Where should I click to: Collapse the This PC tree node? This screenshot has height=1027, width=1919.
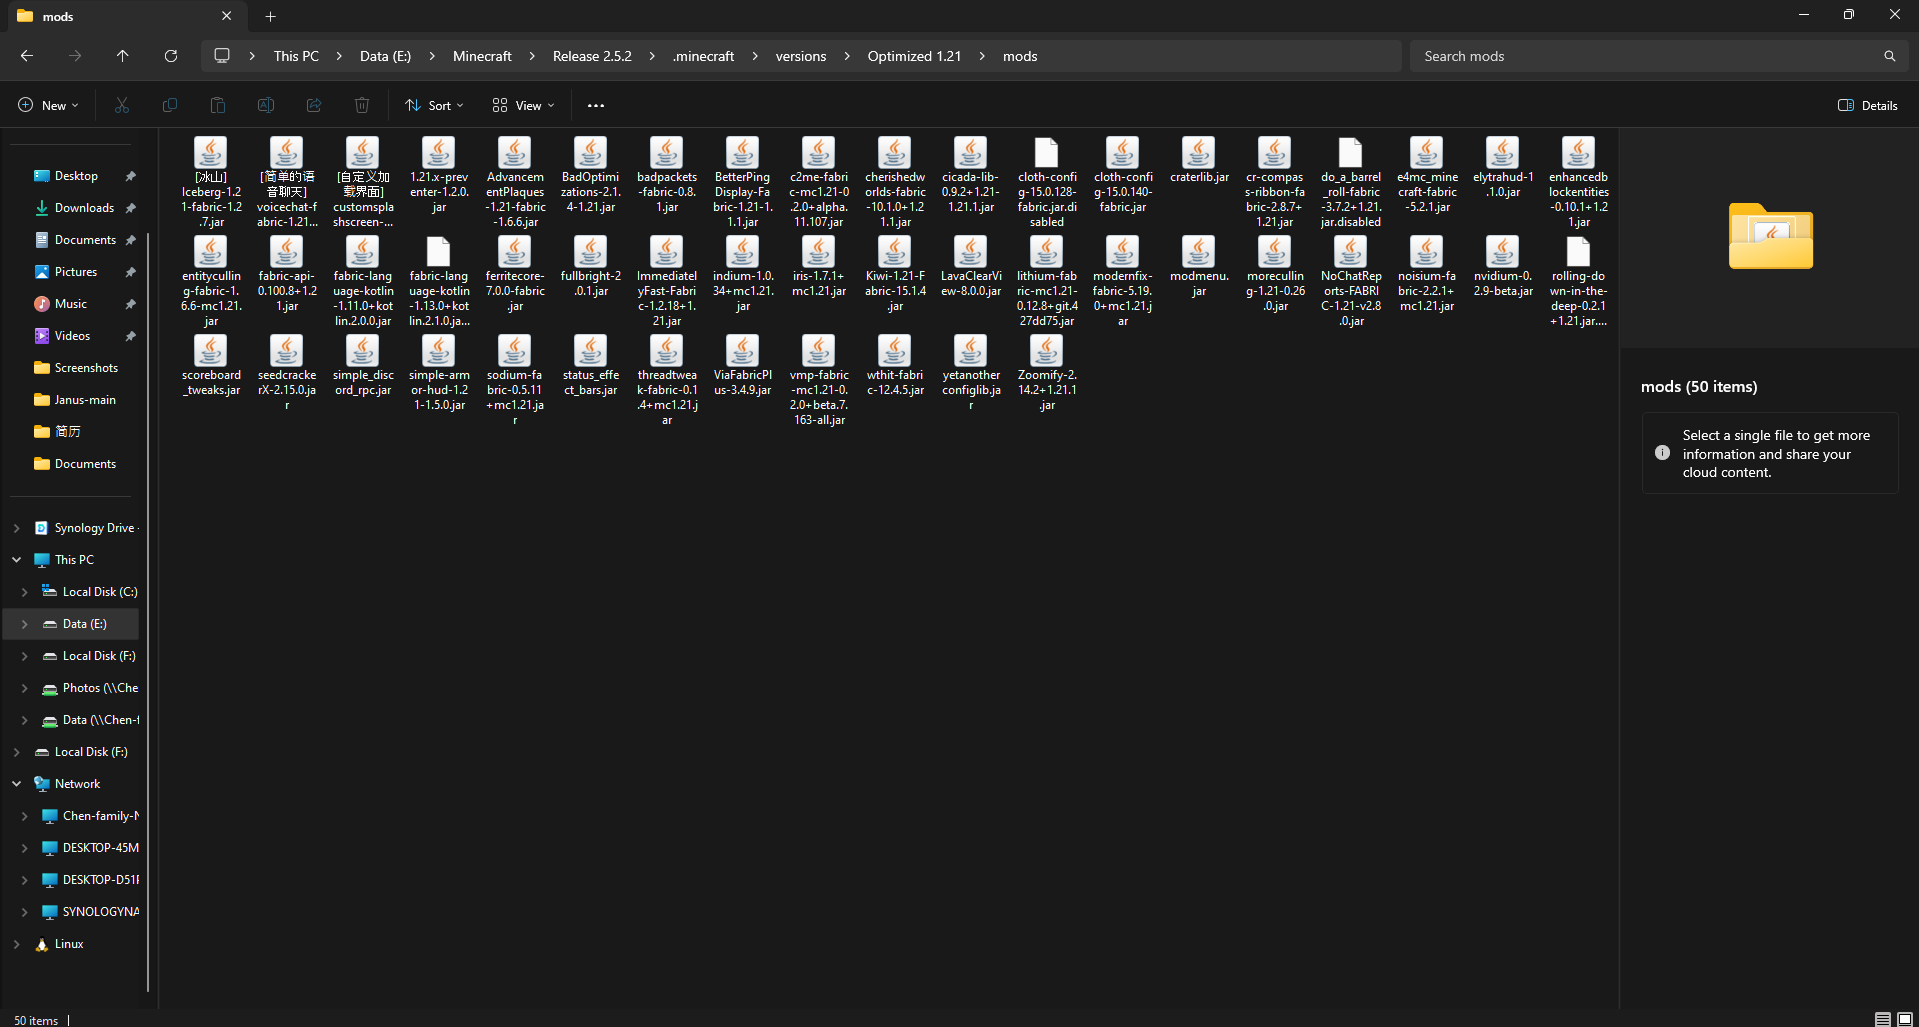[17, 560]
